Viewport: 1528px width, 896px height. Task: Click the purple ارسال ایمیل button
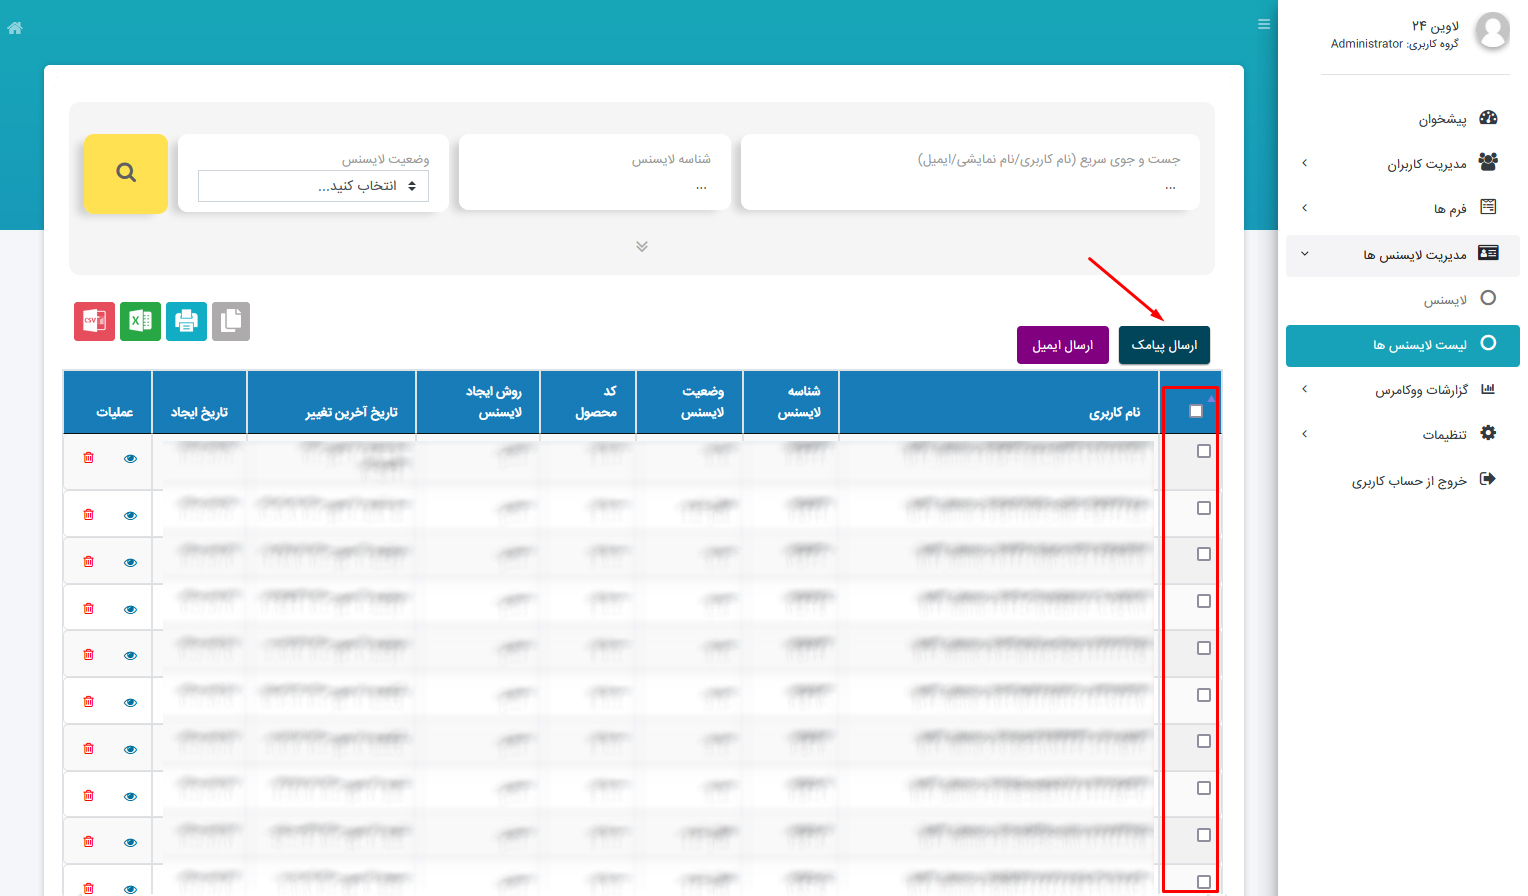click(x=1062, y=345)
